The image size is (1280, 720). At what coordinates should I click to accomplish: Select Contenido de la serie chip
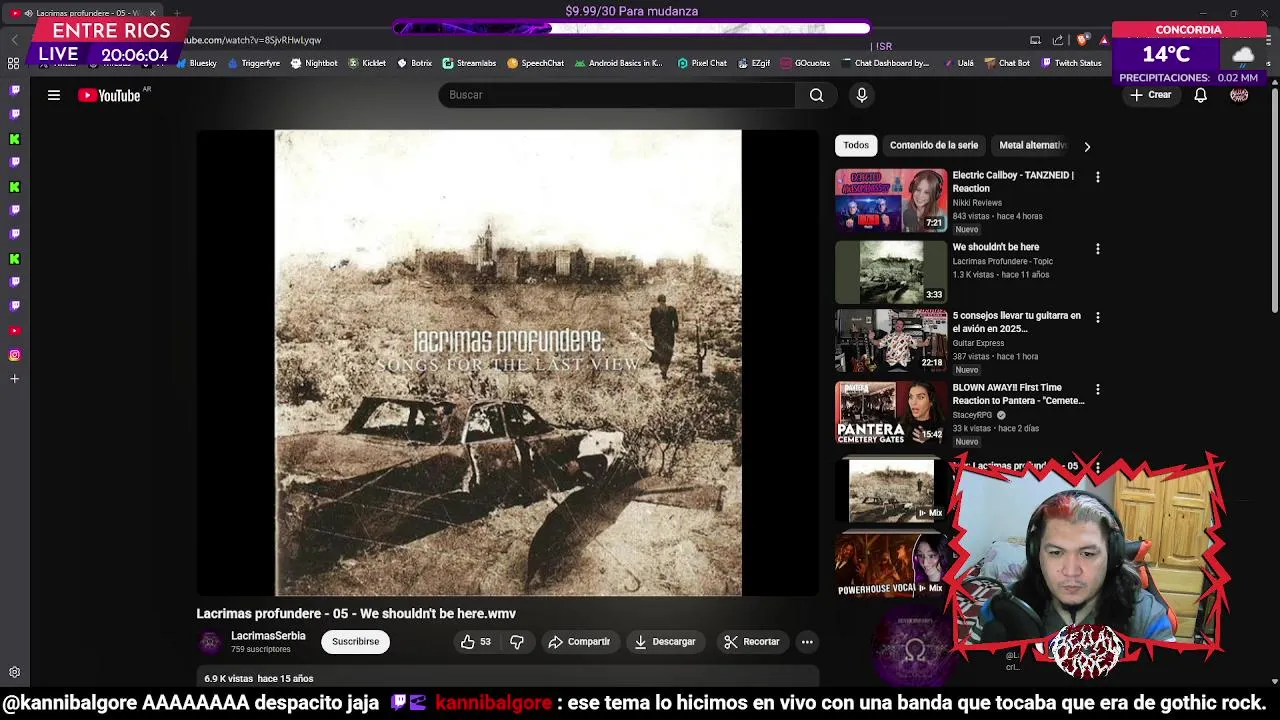click(934, 145)
